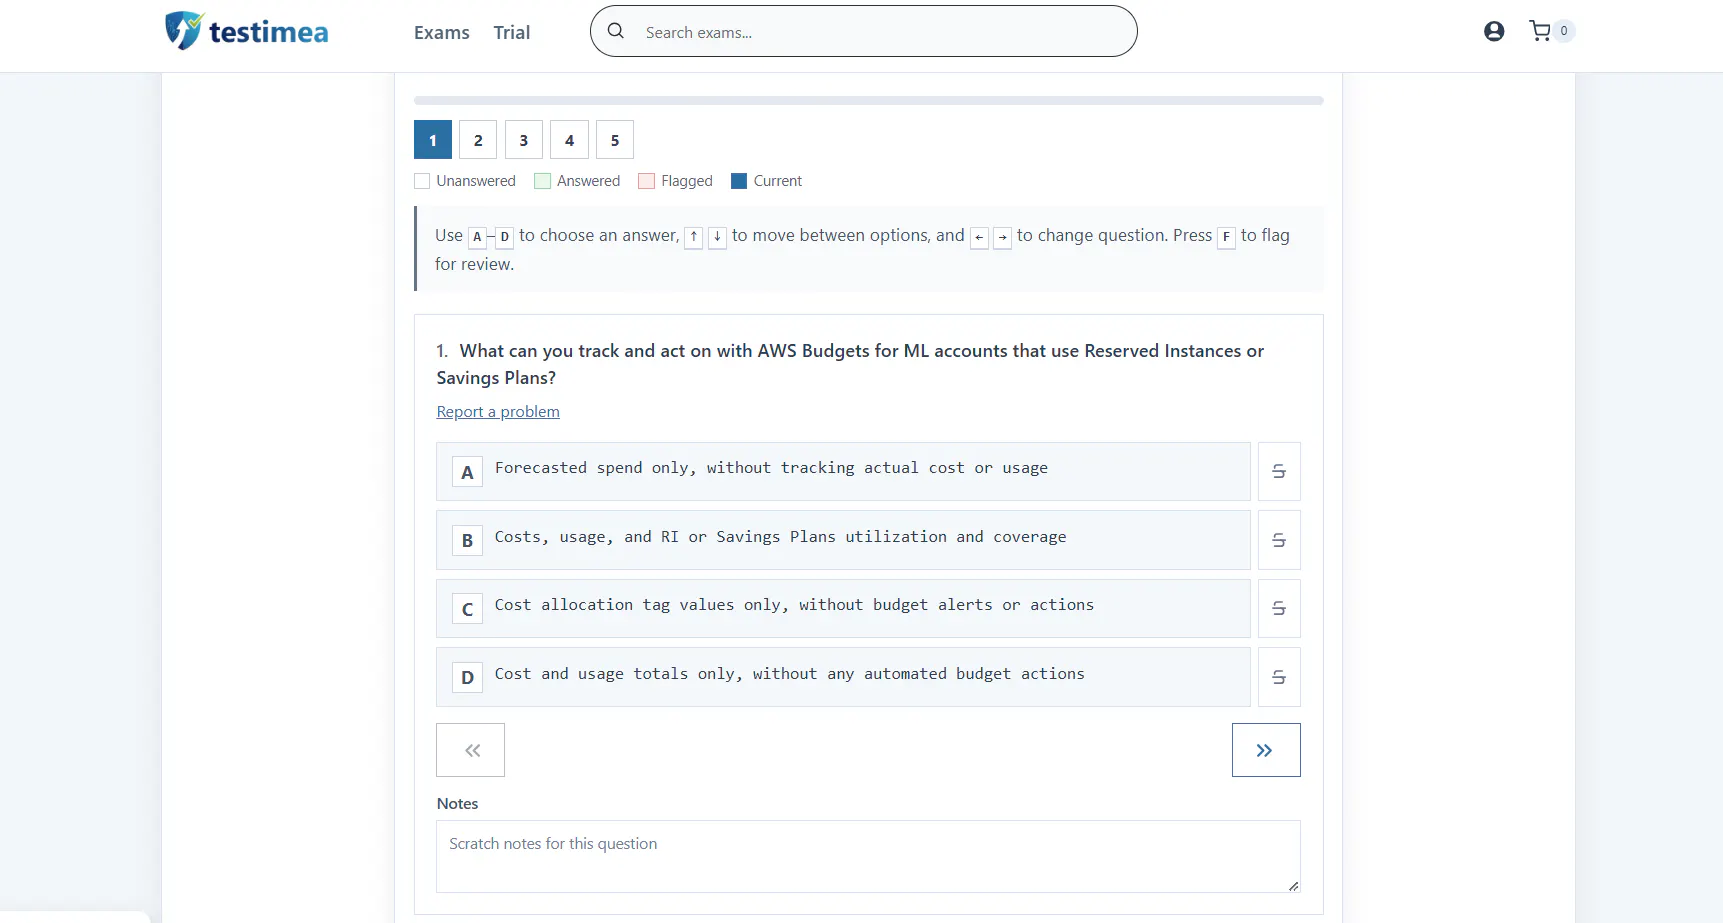Strike through answer B option
Screen dimensions: 1723x923
coord(1279,540)
